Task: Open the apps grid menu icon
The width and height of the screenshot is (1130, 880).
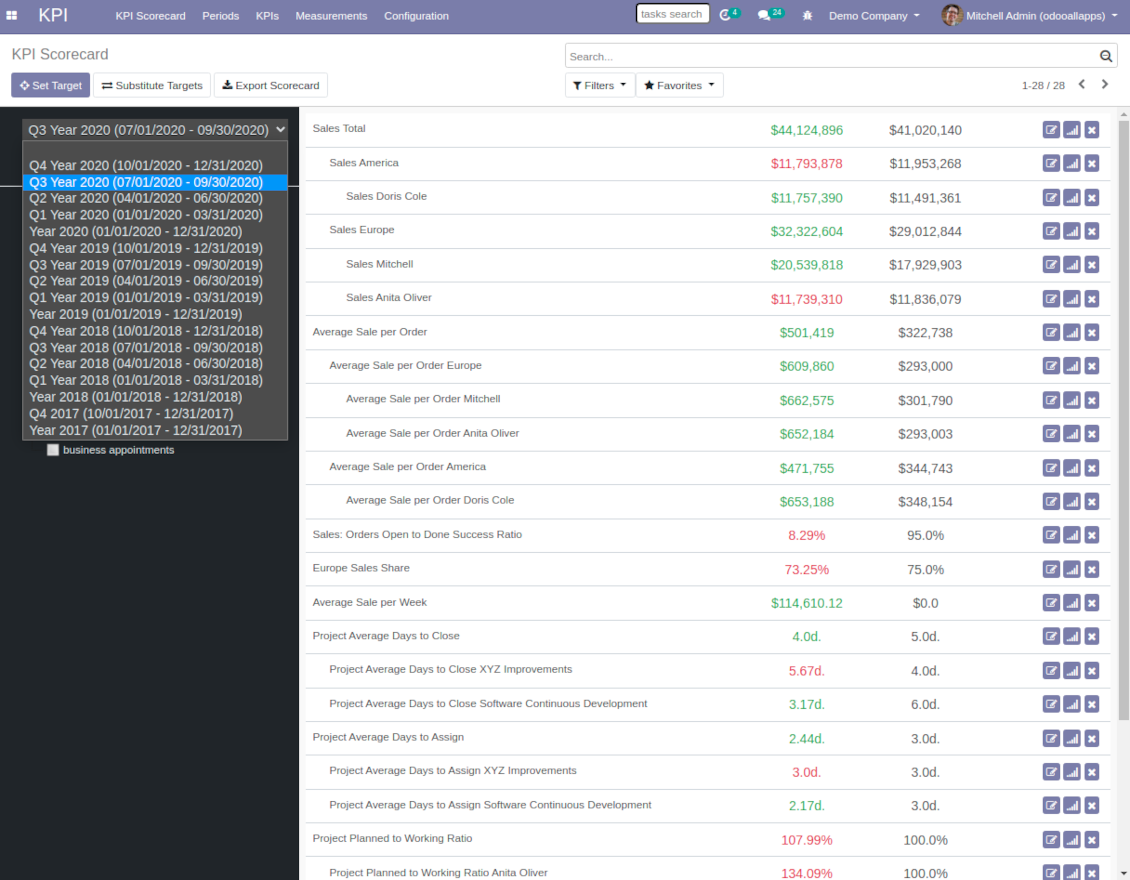Action: [x=12, y=15]
